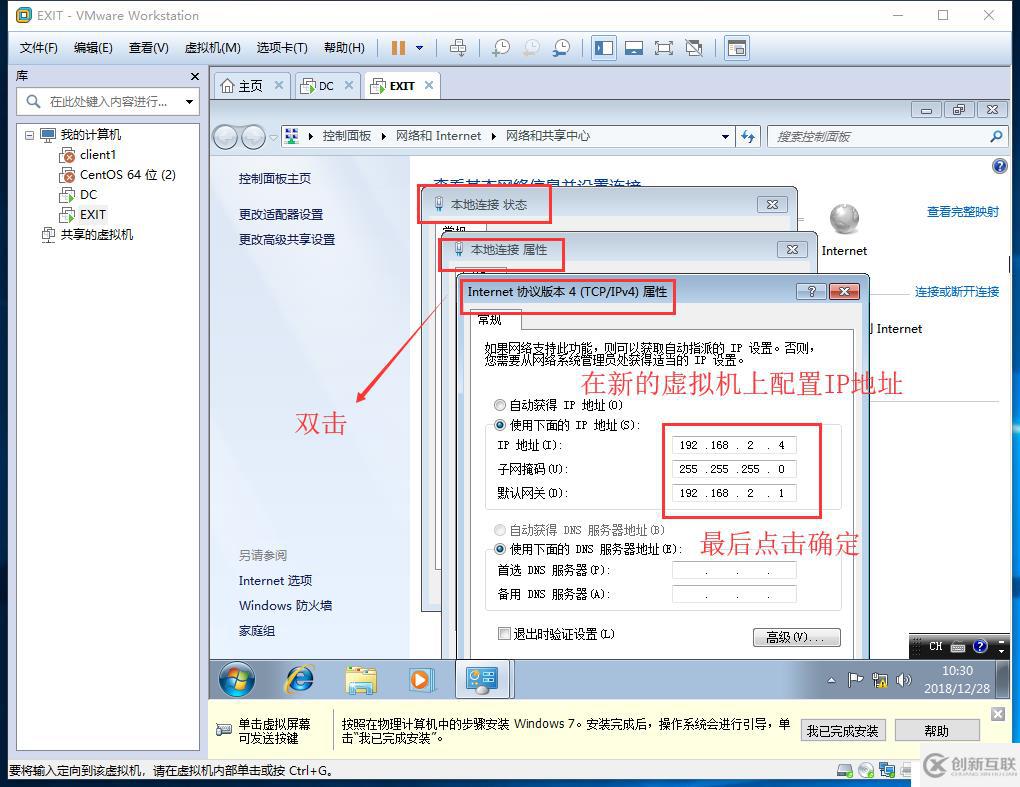Enable 退出时验证设置 checkbox

pos(503,634)
